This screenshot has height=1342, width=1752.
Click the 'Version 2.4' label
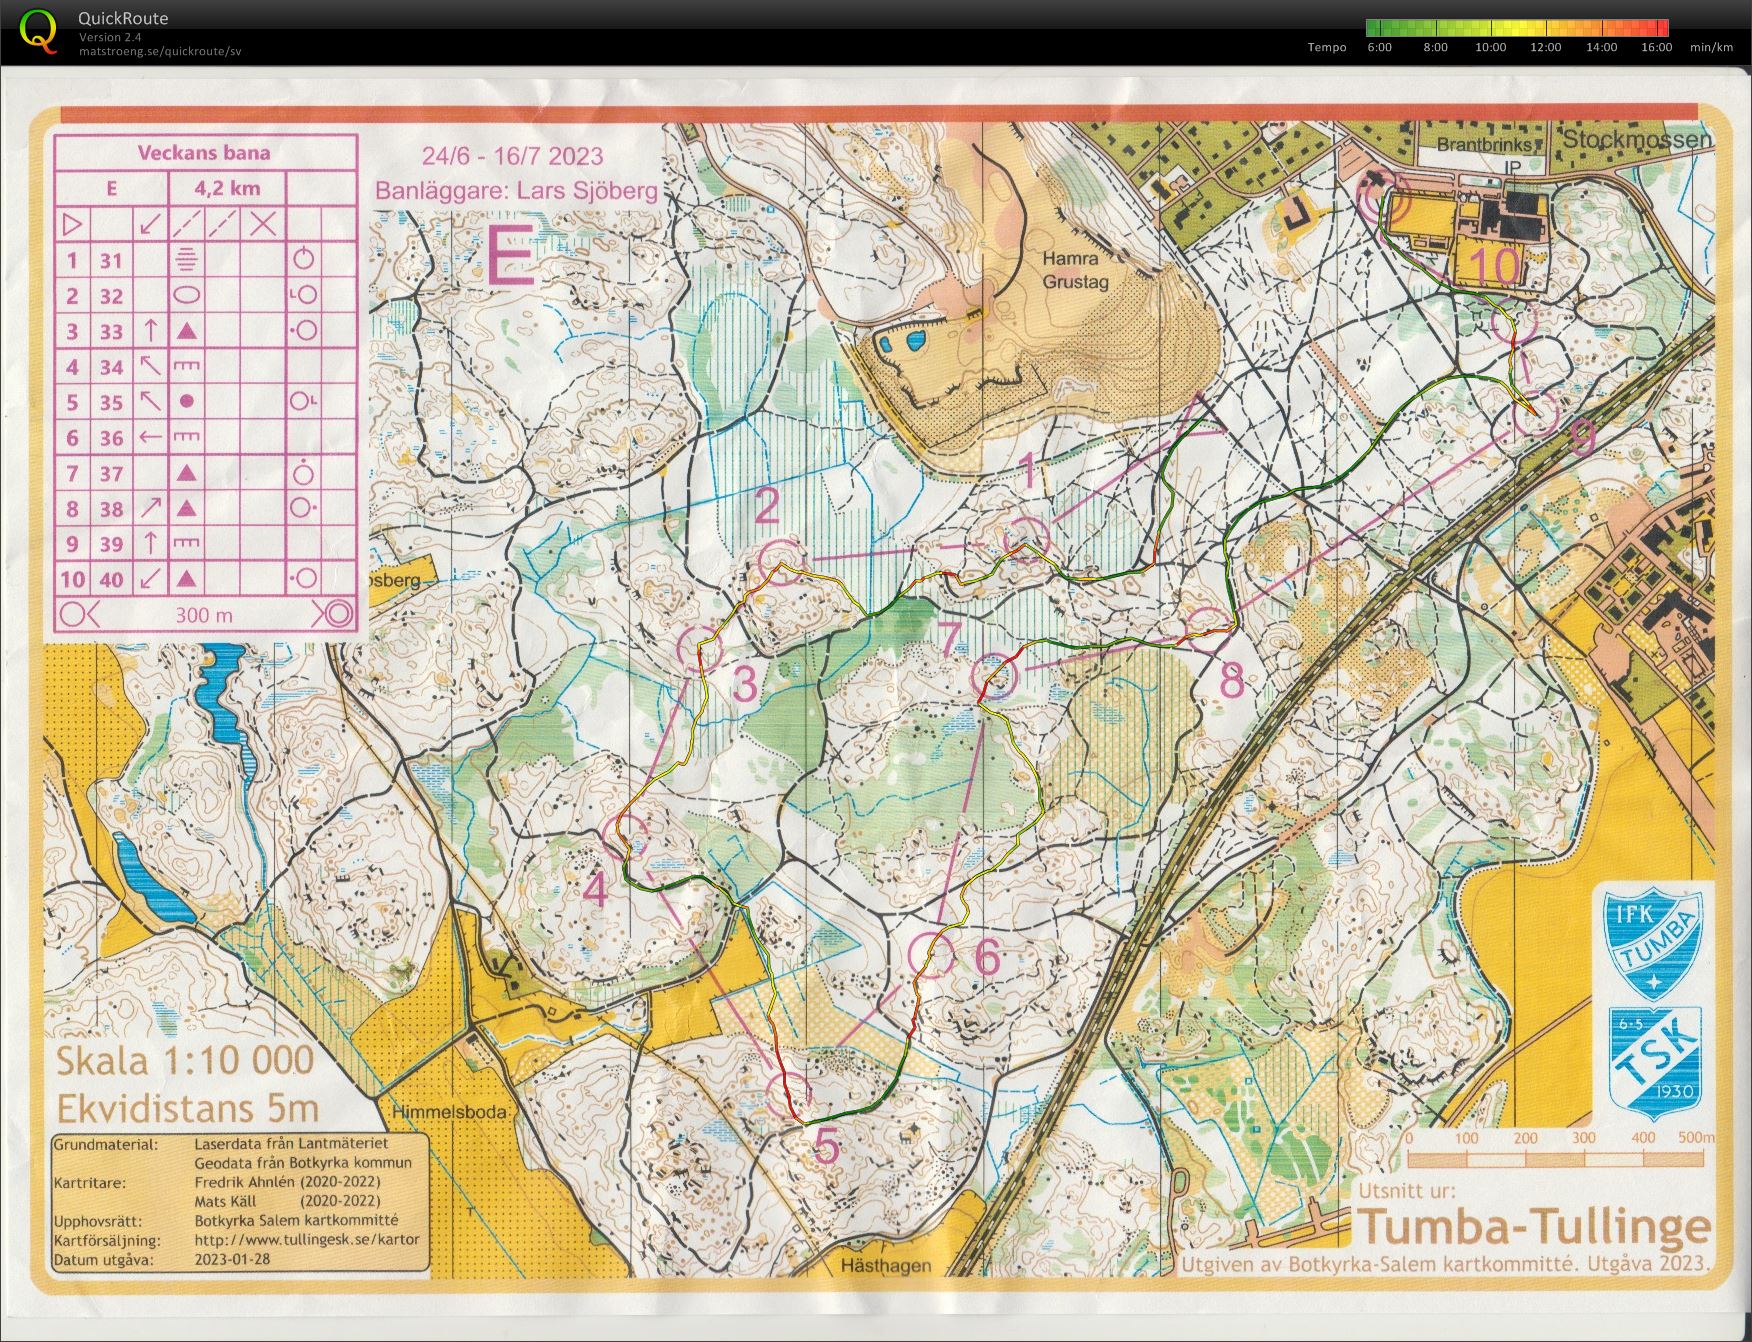click(110, 37)
